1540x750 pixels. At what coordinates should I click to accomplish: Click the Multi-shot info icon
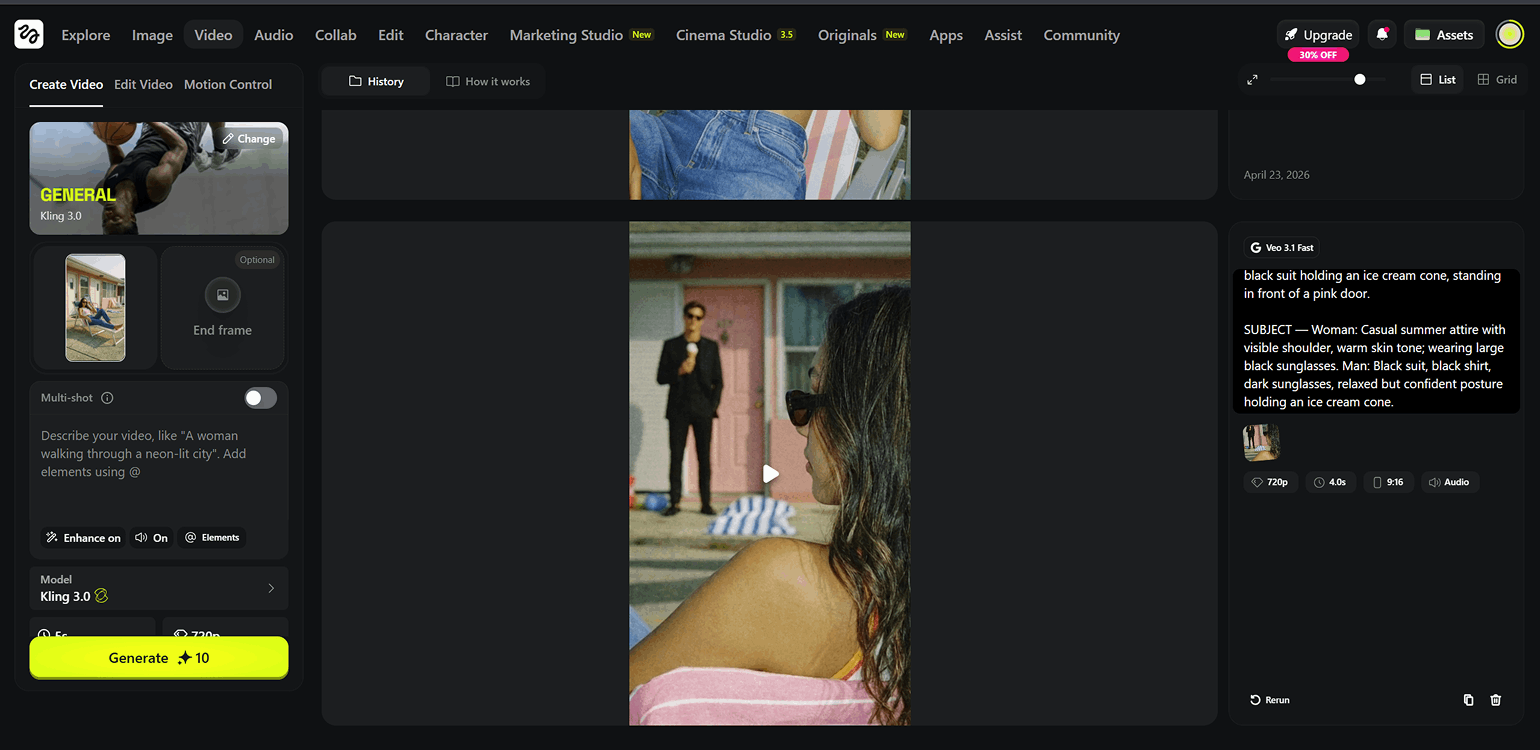point(107,398)
